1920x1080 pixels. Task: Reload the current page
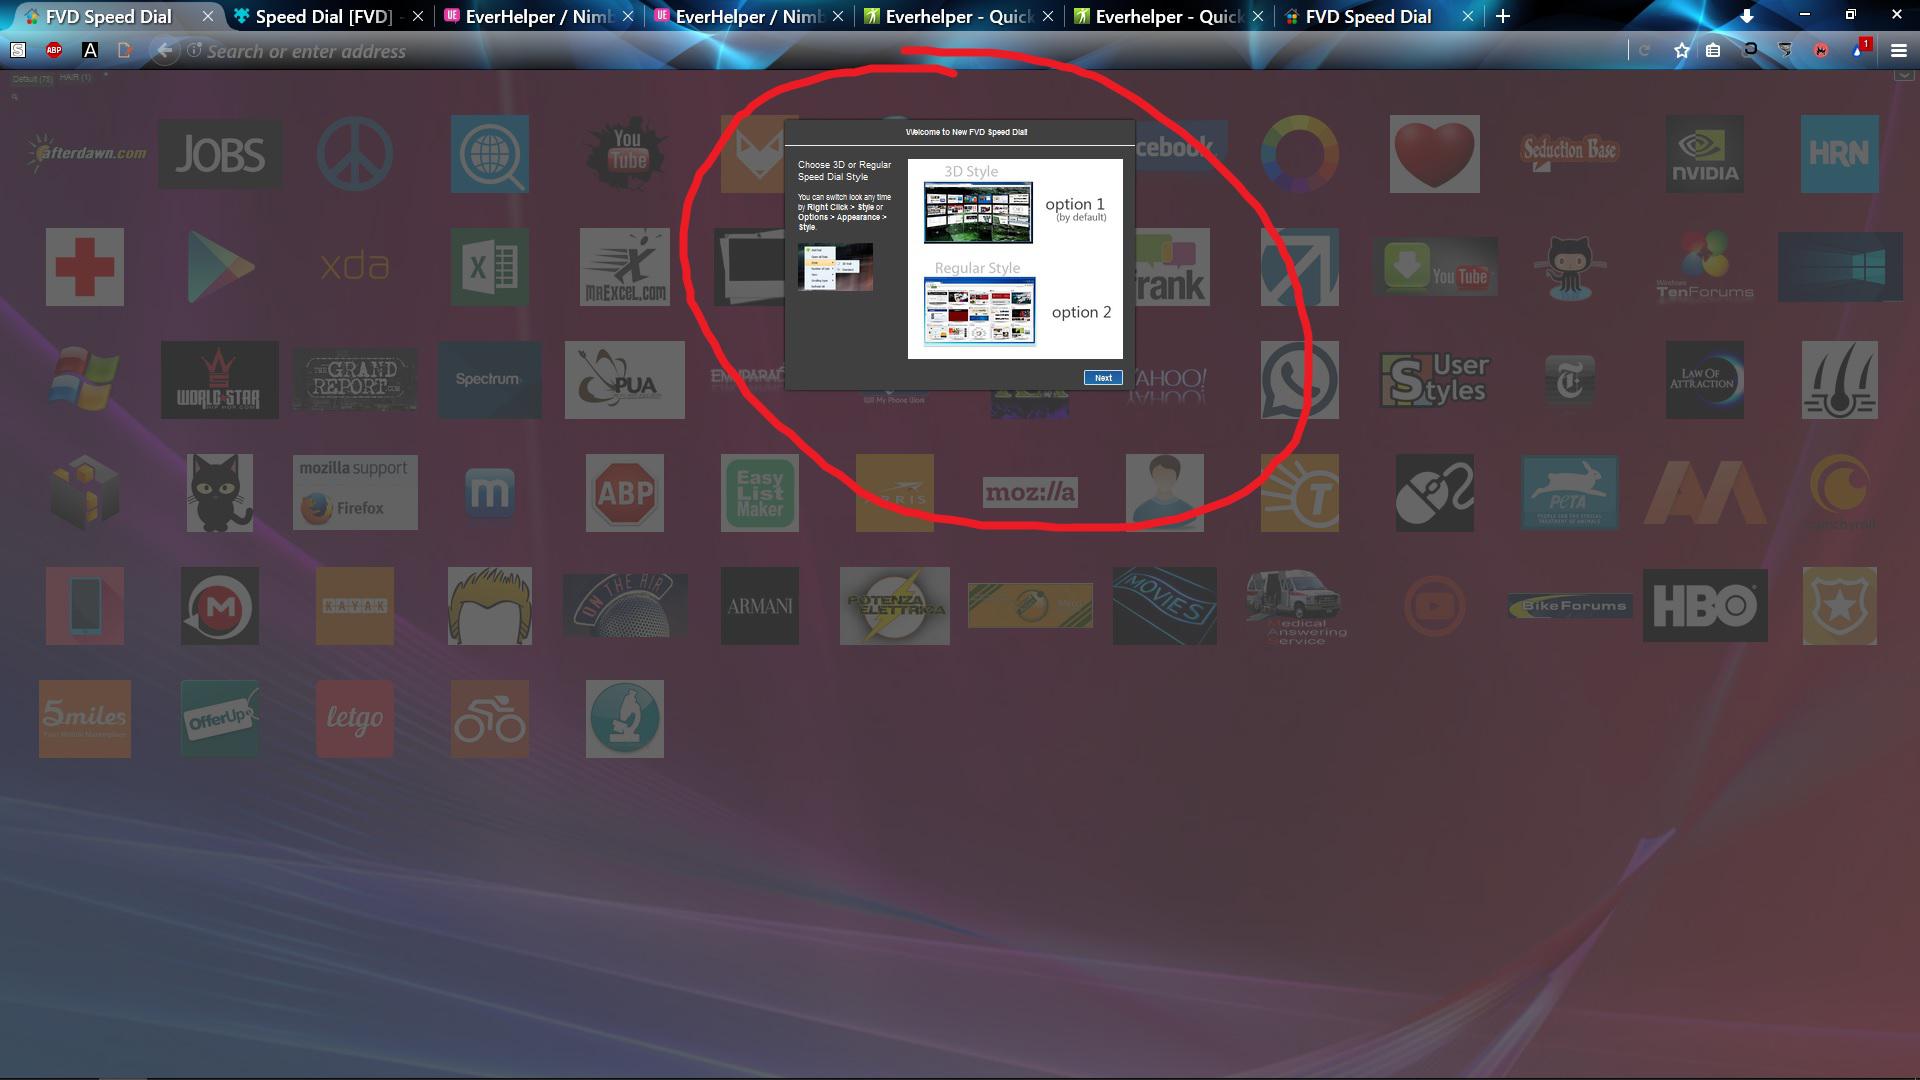point(1644,50)
